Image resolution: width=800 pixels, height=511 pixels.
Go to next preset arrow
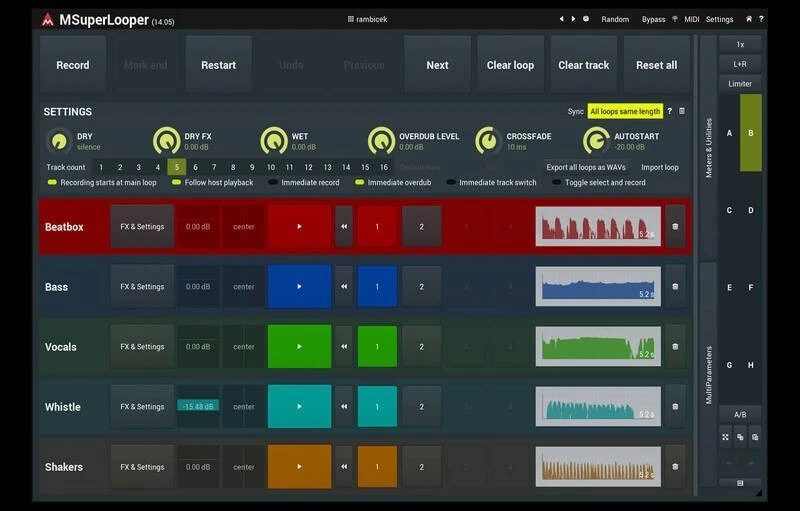[573, 19]
